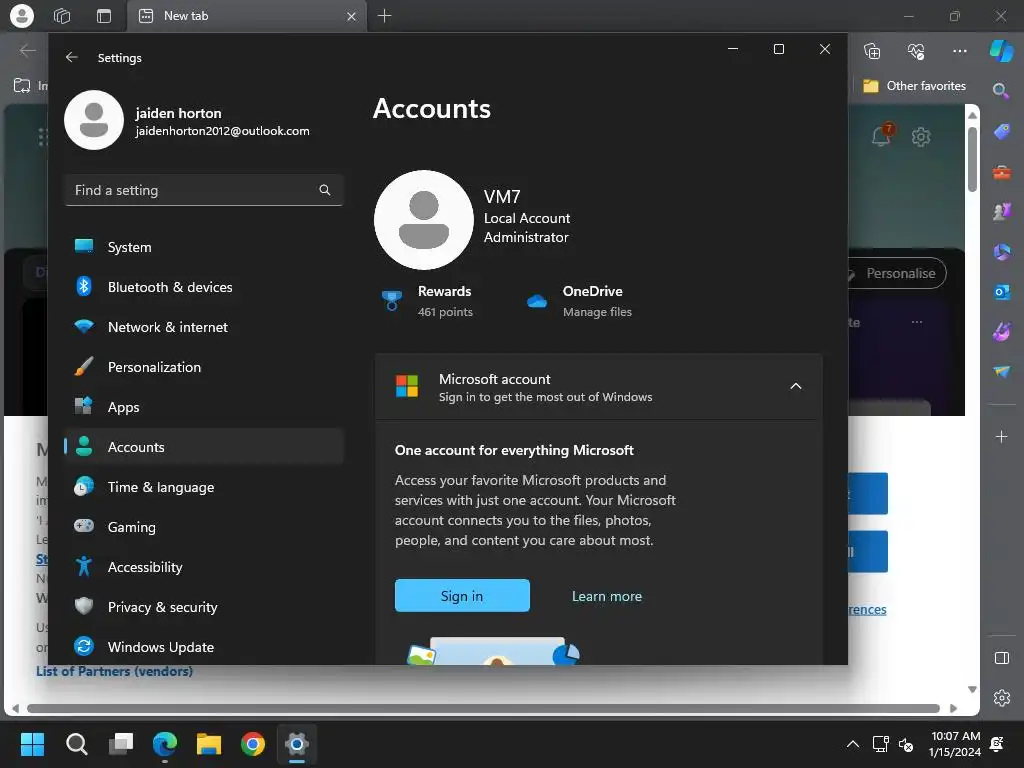Viewport: 1024px width, 768px height.
Task: Click the Microsoft logo icon
Action: 407,386
